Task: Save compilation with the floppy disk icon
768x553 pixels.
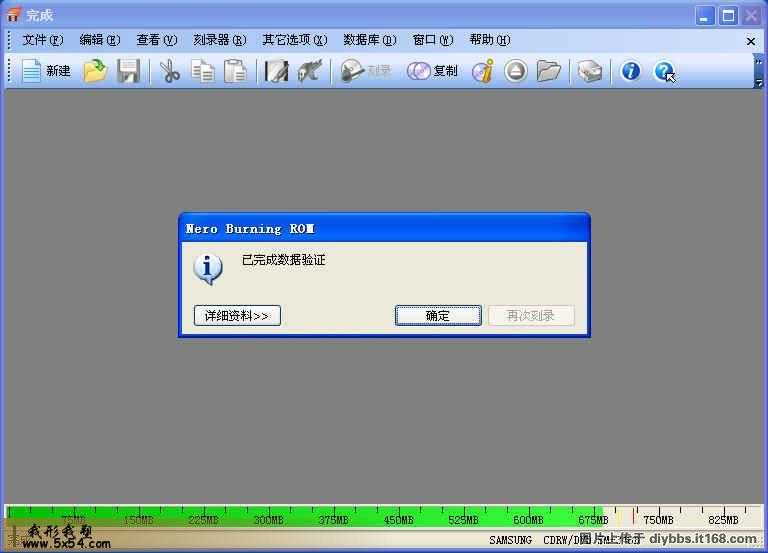Action: point(129,72)
